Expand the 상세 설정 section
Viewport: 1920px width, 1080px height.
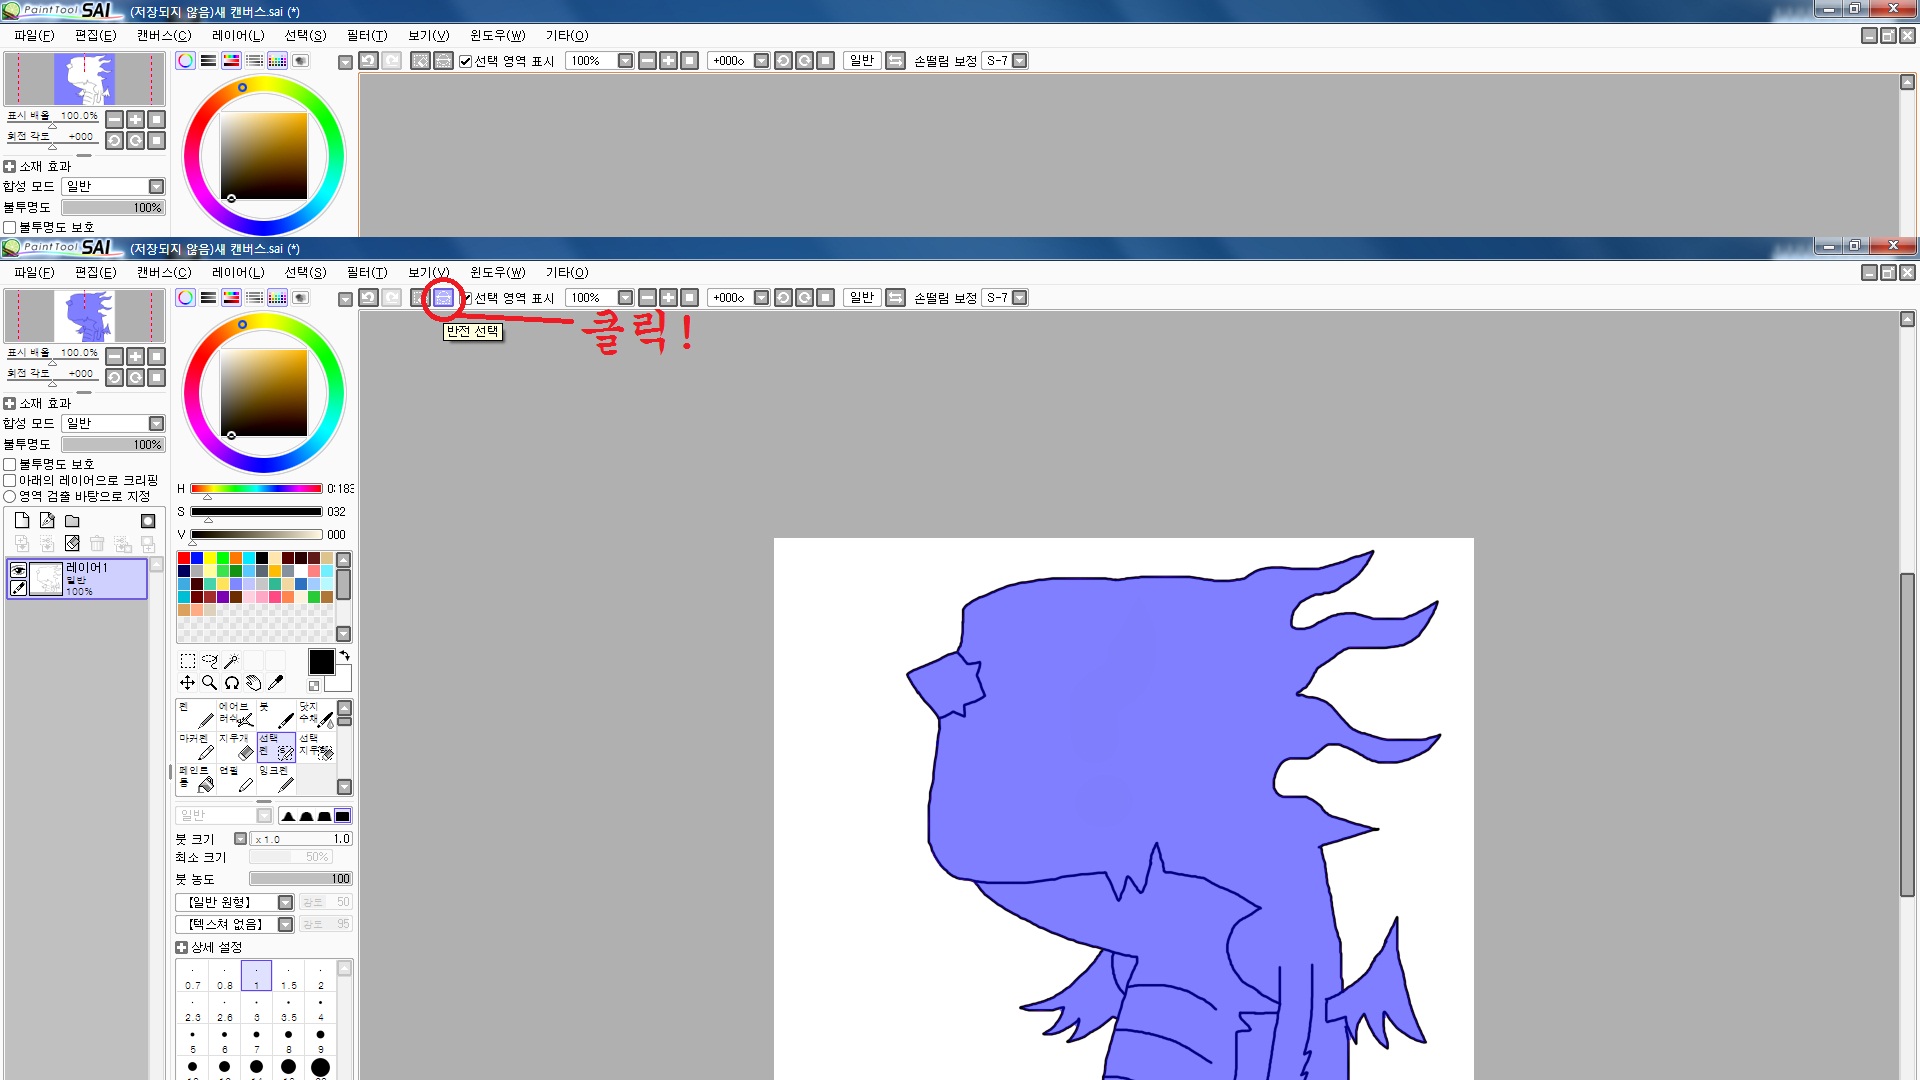pos(181,948)
